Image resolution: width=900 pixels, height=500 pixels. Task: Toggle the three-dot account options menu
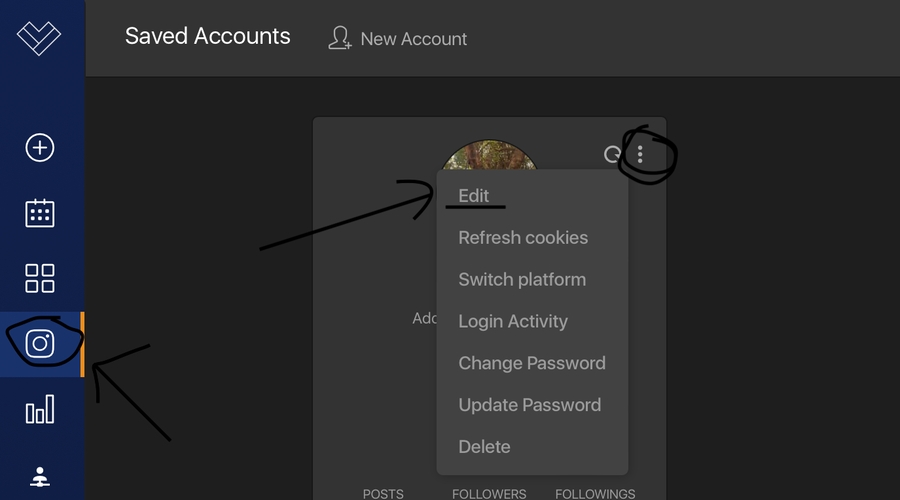(640, 154)
